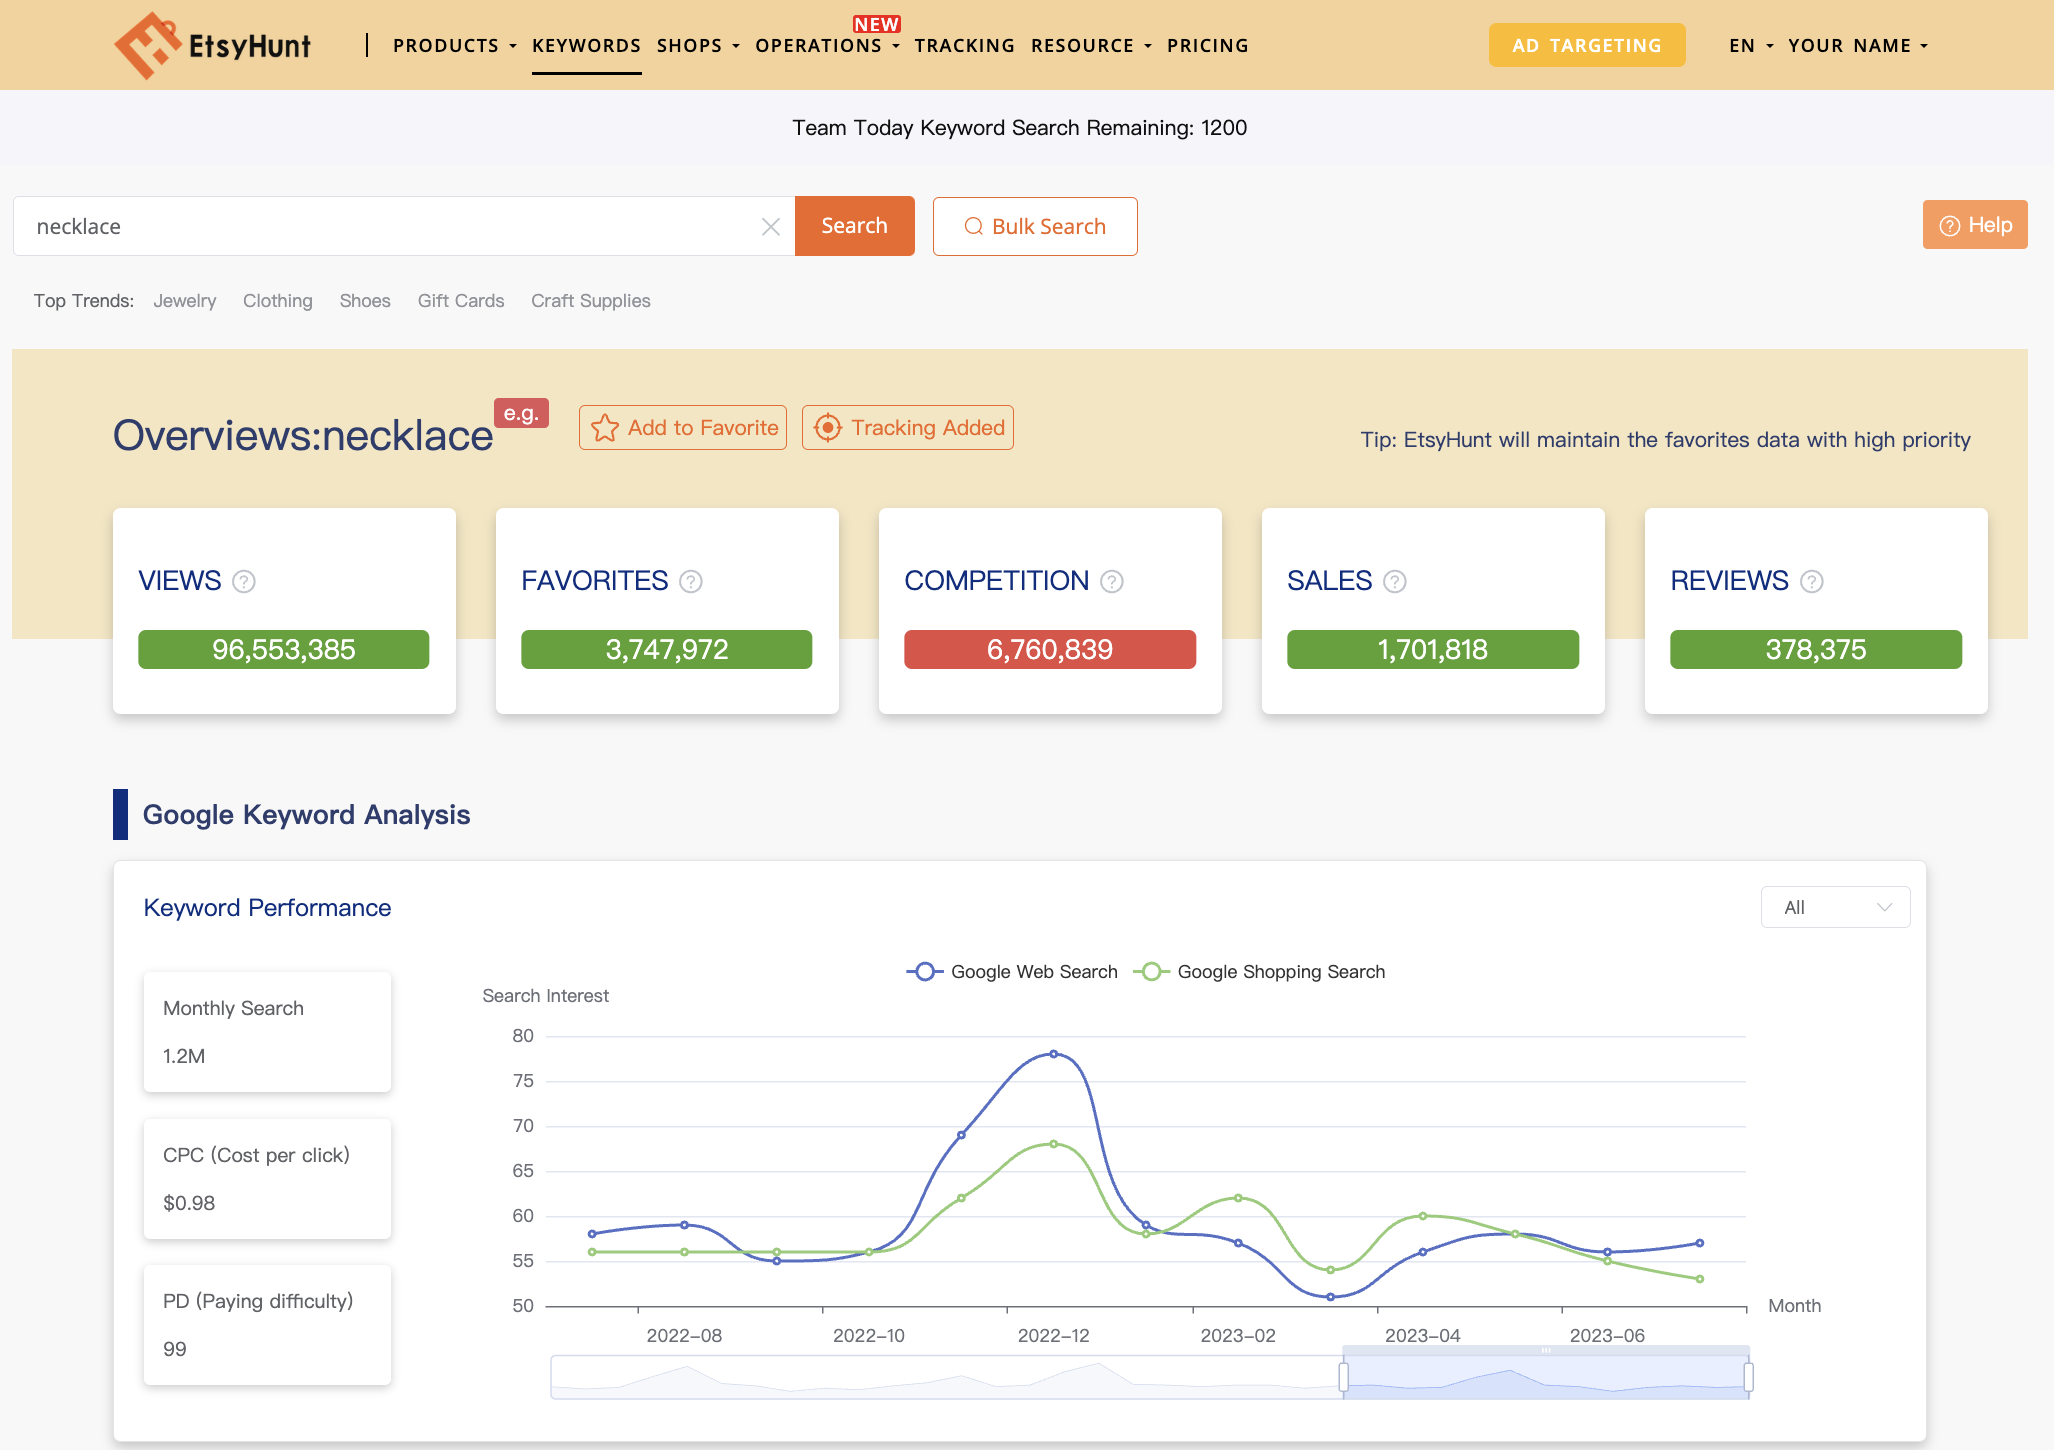
Task: Click the Bulk Search button
Action: (x=1035, y=226)
